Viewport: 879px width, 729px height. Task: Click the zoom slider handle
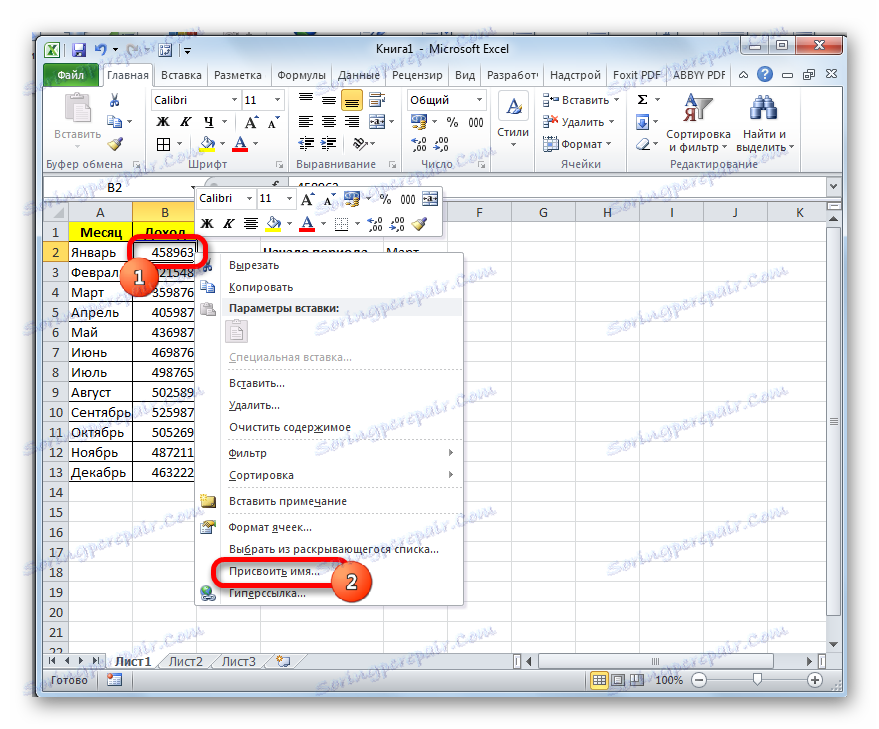(757, 680)
